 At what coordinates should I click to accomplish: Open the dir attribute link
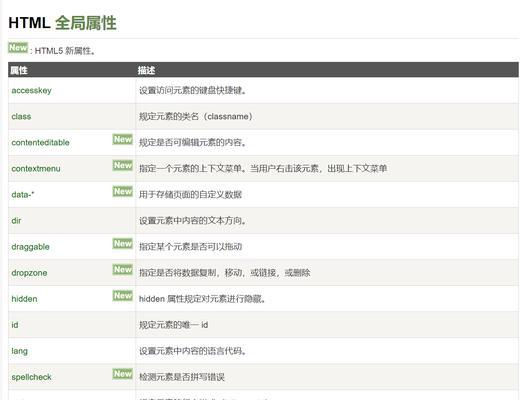tap(16, 221)
